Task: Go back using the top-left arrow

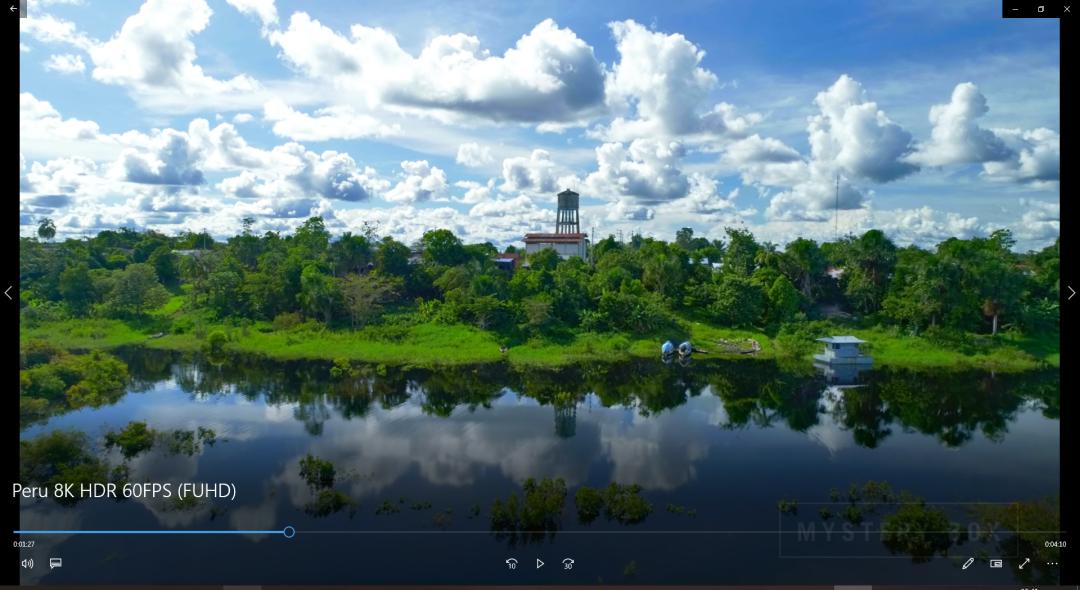Action: point(13,9)
